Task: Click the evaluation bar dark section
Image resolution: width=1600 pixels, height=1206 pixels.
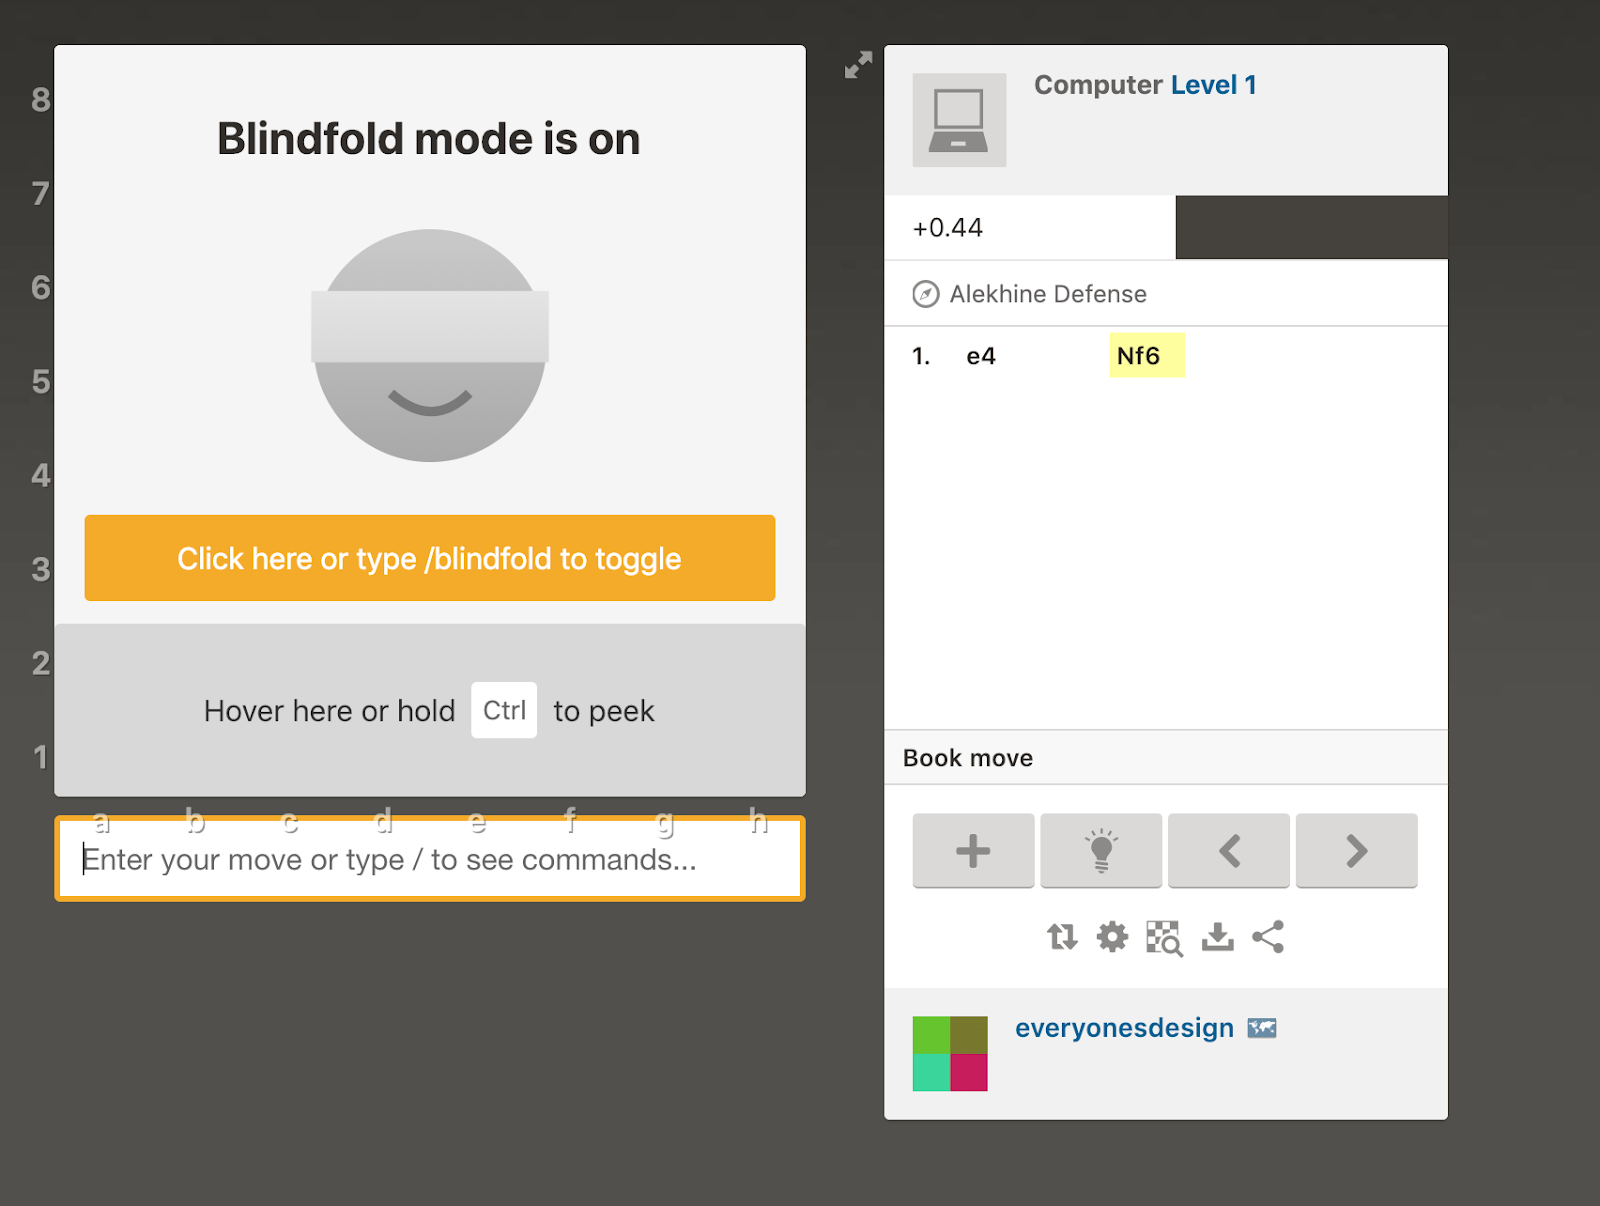Action: pyautogui.click(x=1312, y=228)
